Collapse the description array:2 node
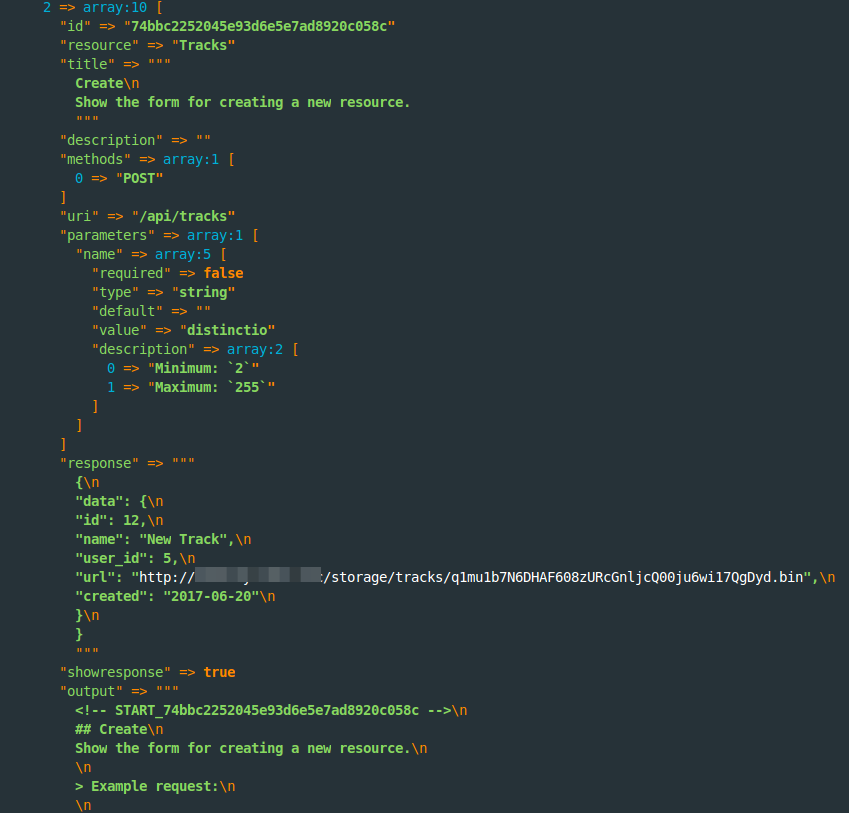Viewport: 849px width, 813px height. pyautogui.click(x=254, y=349)
